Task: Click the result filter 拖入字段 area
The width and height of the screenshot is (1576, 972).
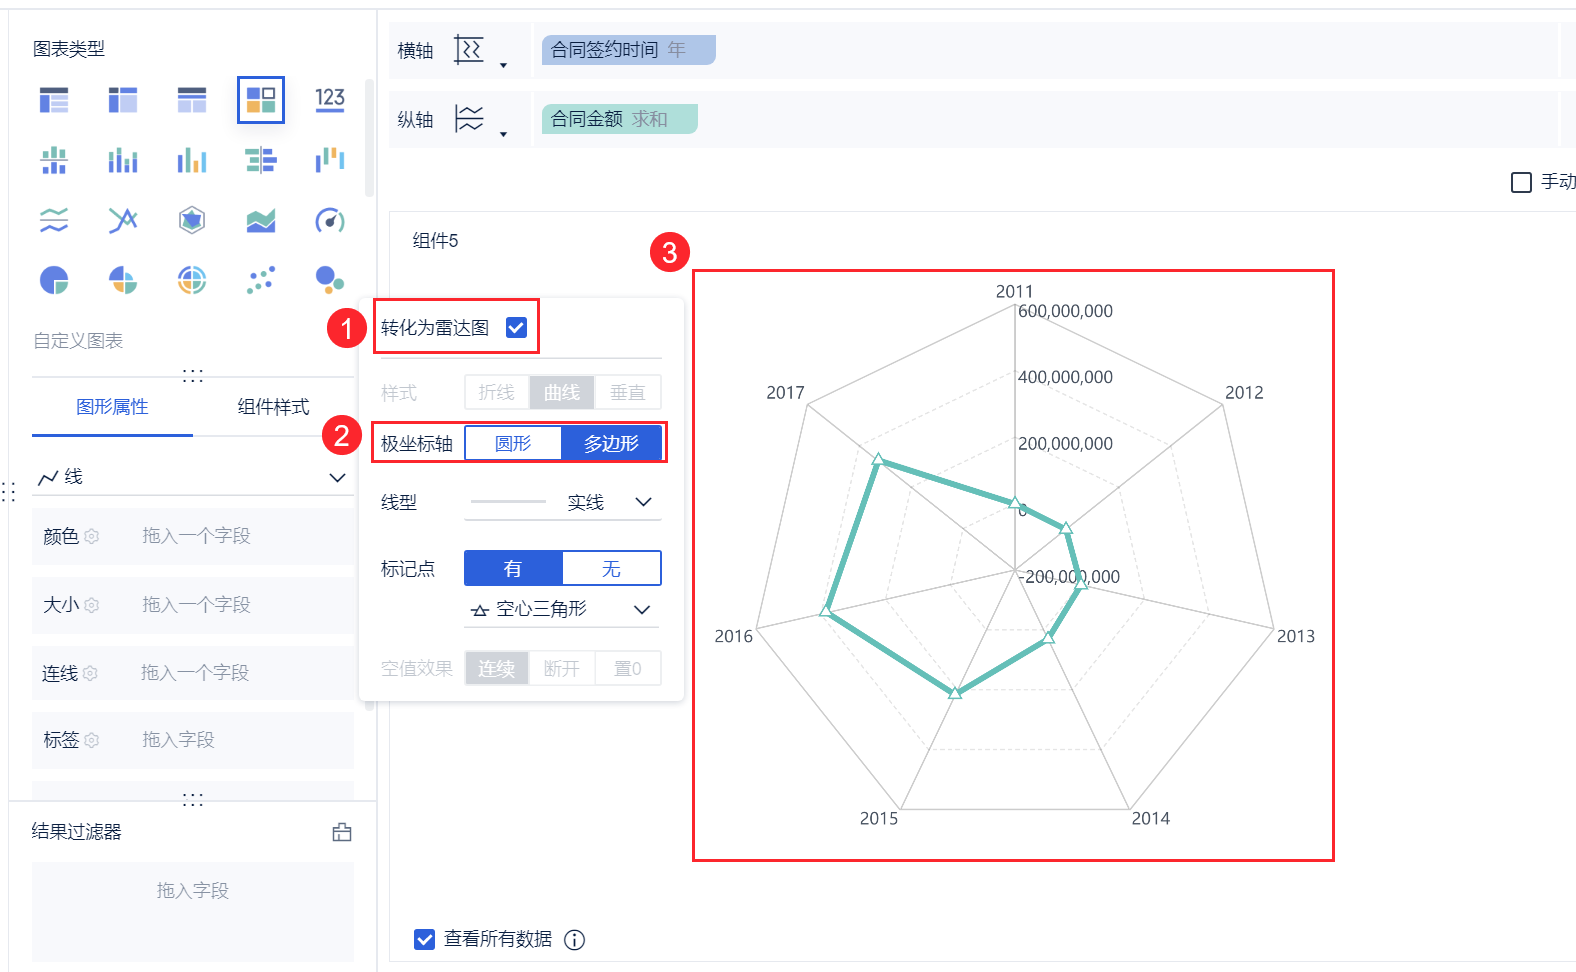Action: [x=193, y=891]
